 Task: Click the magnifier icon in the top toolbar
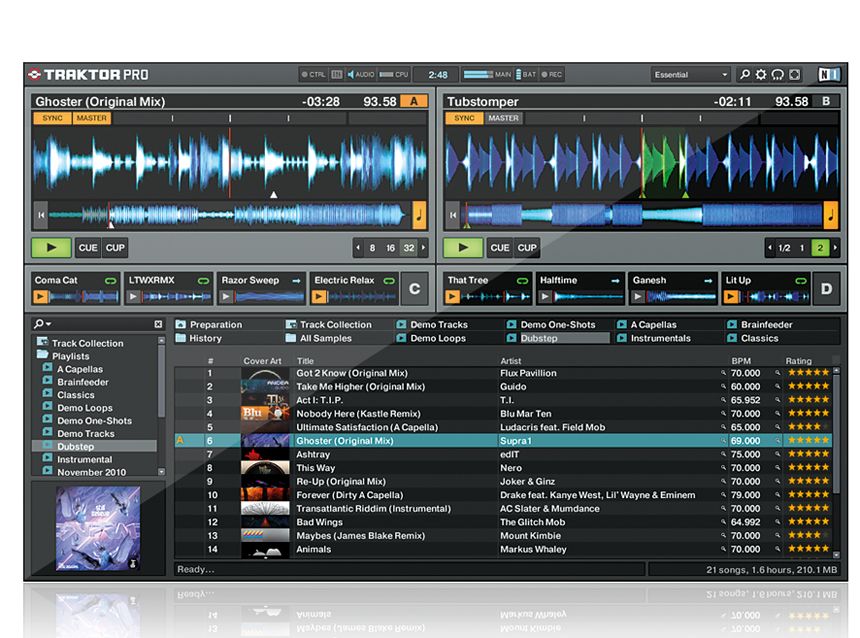click(x=745, y=74)
